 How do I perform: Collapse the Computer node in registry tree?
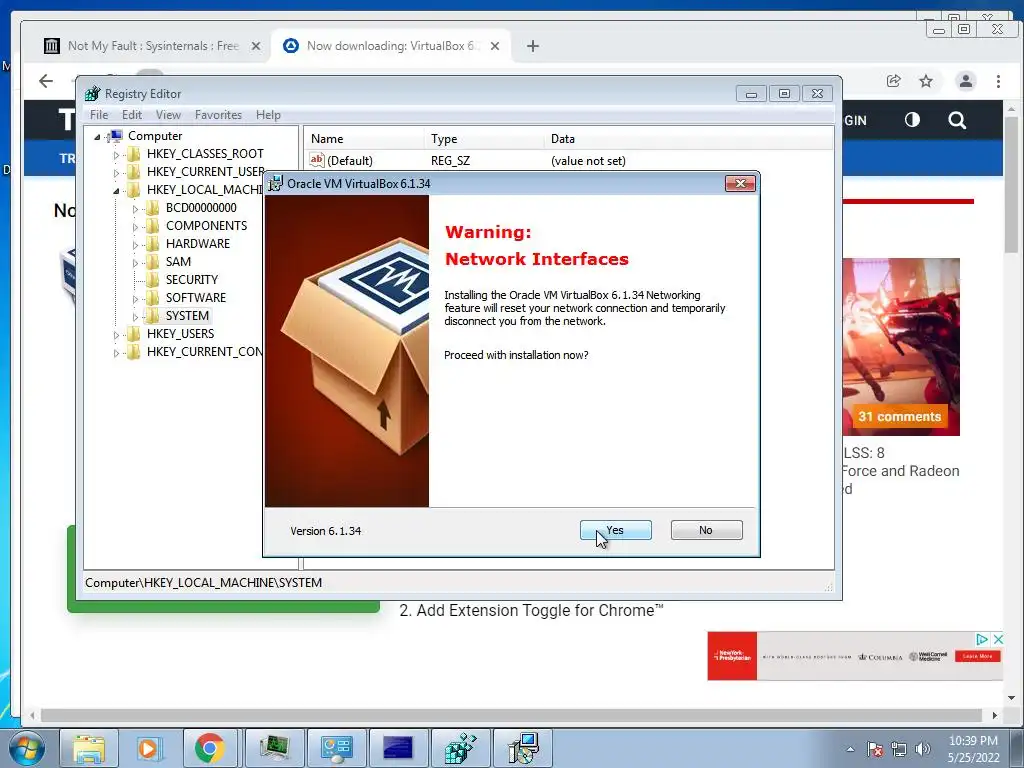(x=97, y=136)
